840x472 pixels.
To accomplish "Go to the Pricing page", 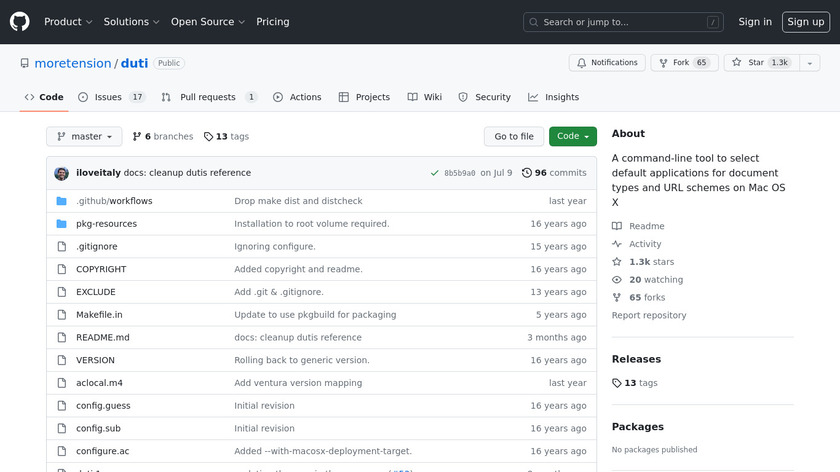I will [x=273, y=22].
